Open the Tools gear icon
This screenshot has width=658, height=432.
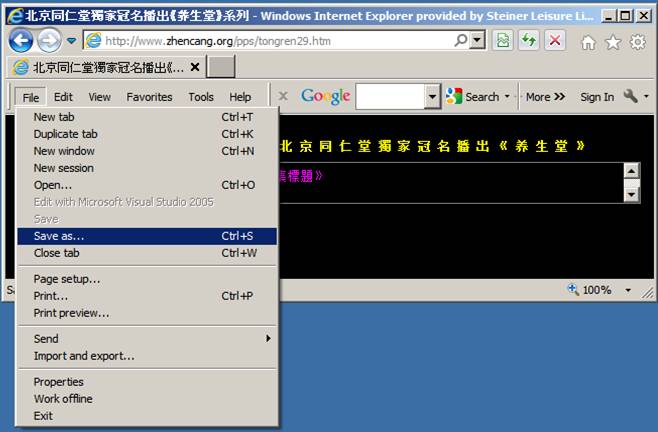(637, 42)
